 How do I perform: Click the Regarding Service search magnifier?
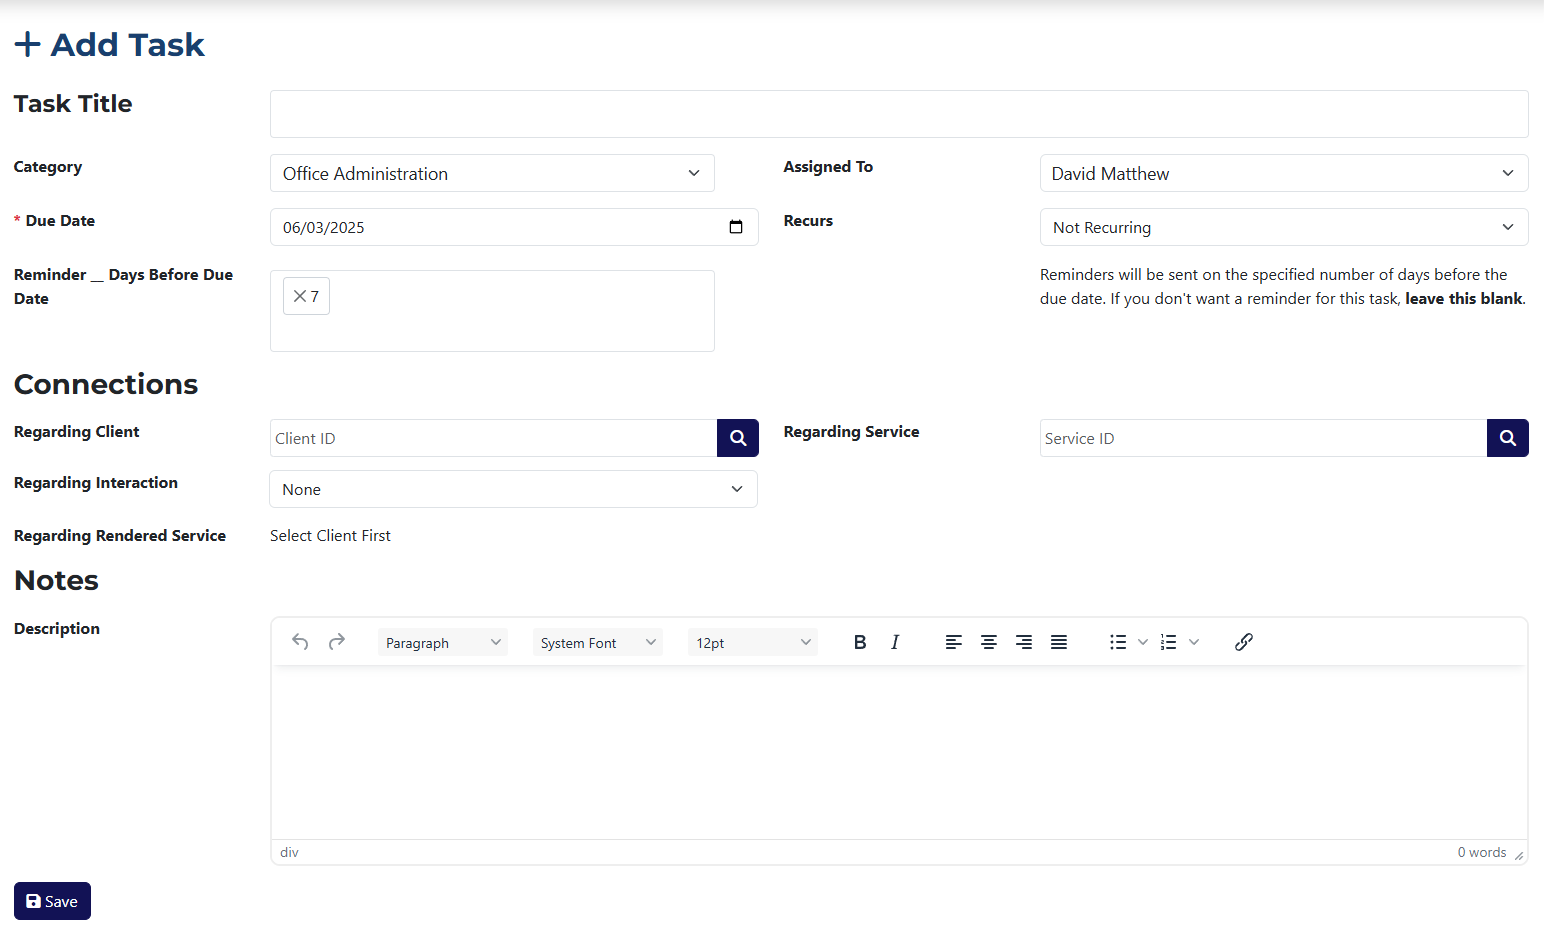tap(1507, 437)
